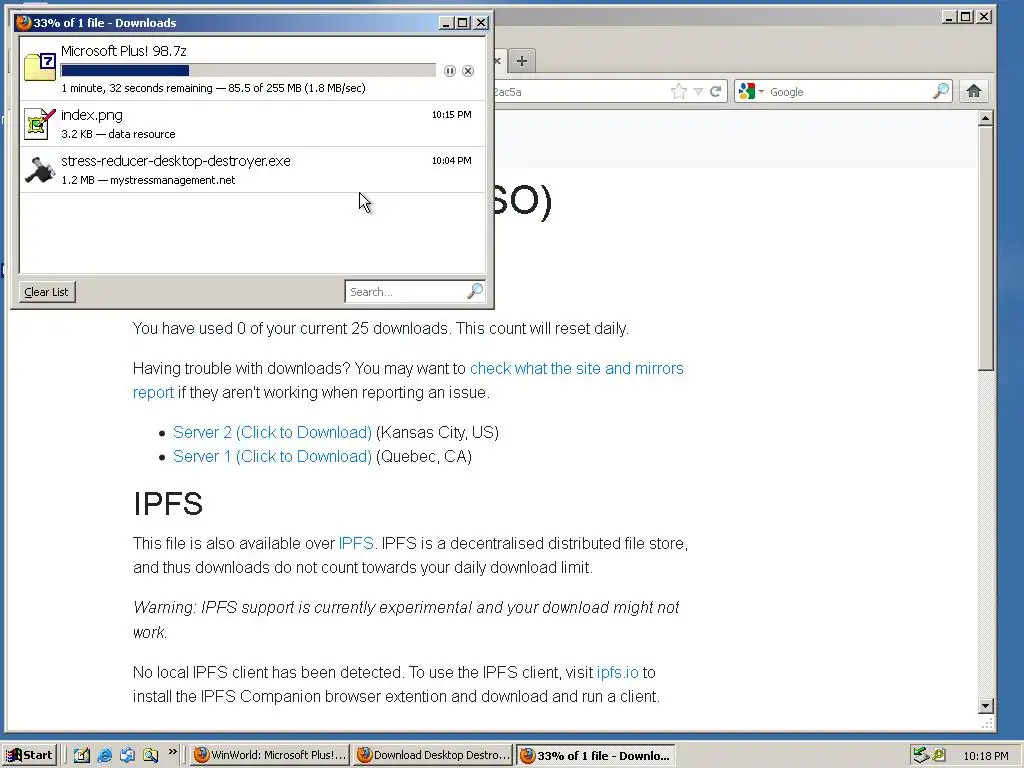Bookmark this page with the star icon
The image size is (1024, 768).
tap(679, 91)
